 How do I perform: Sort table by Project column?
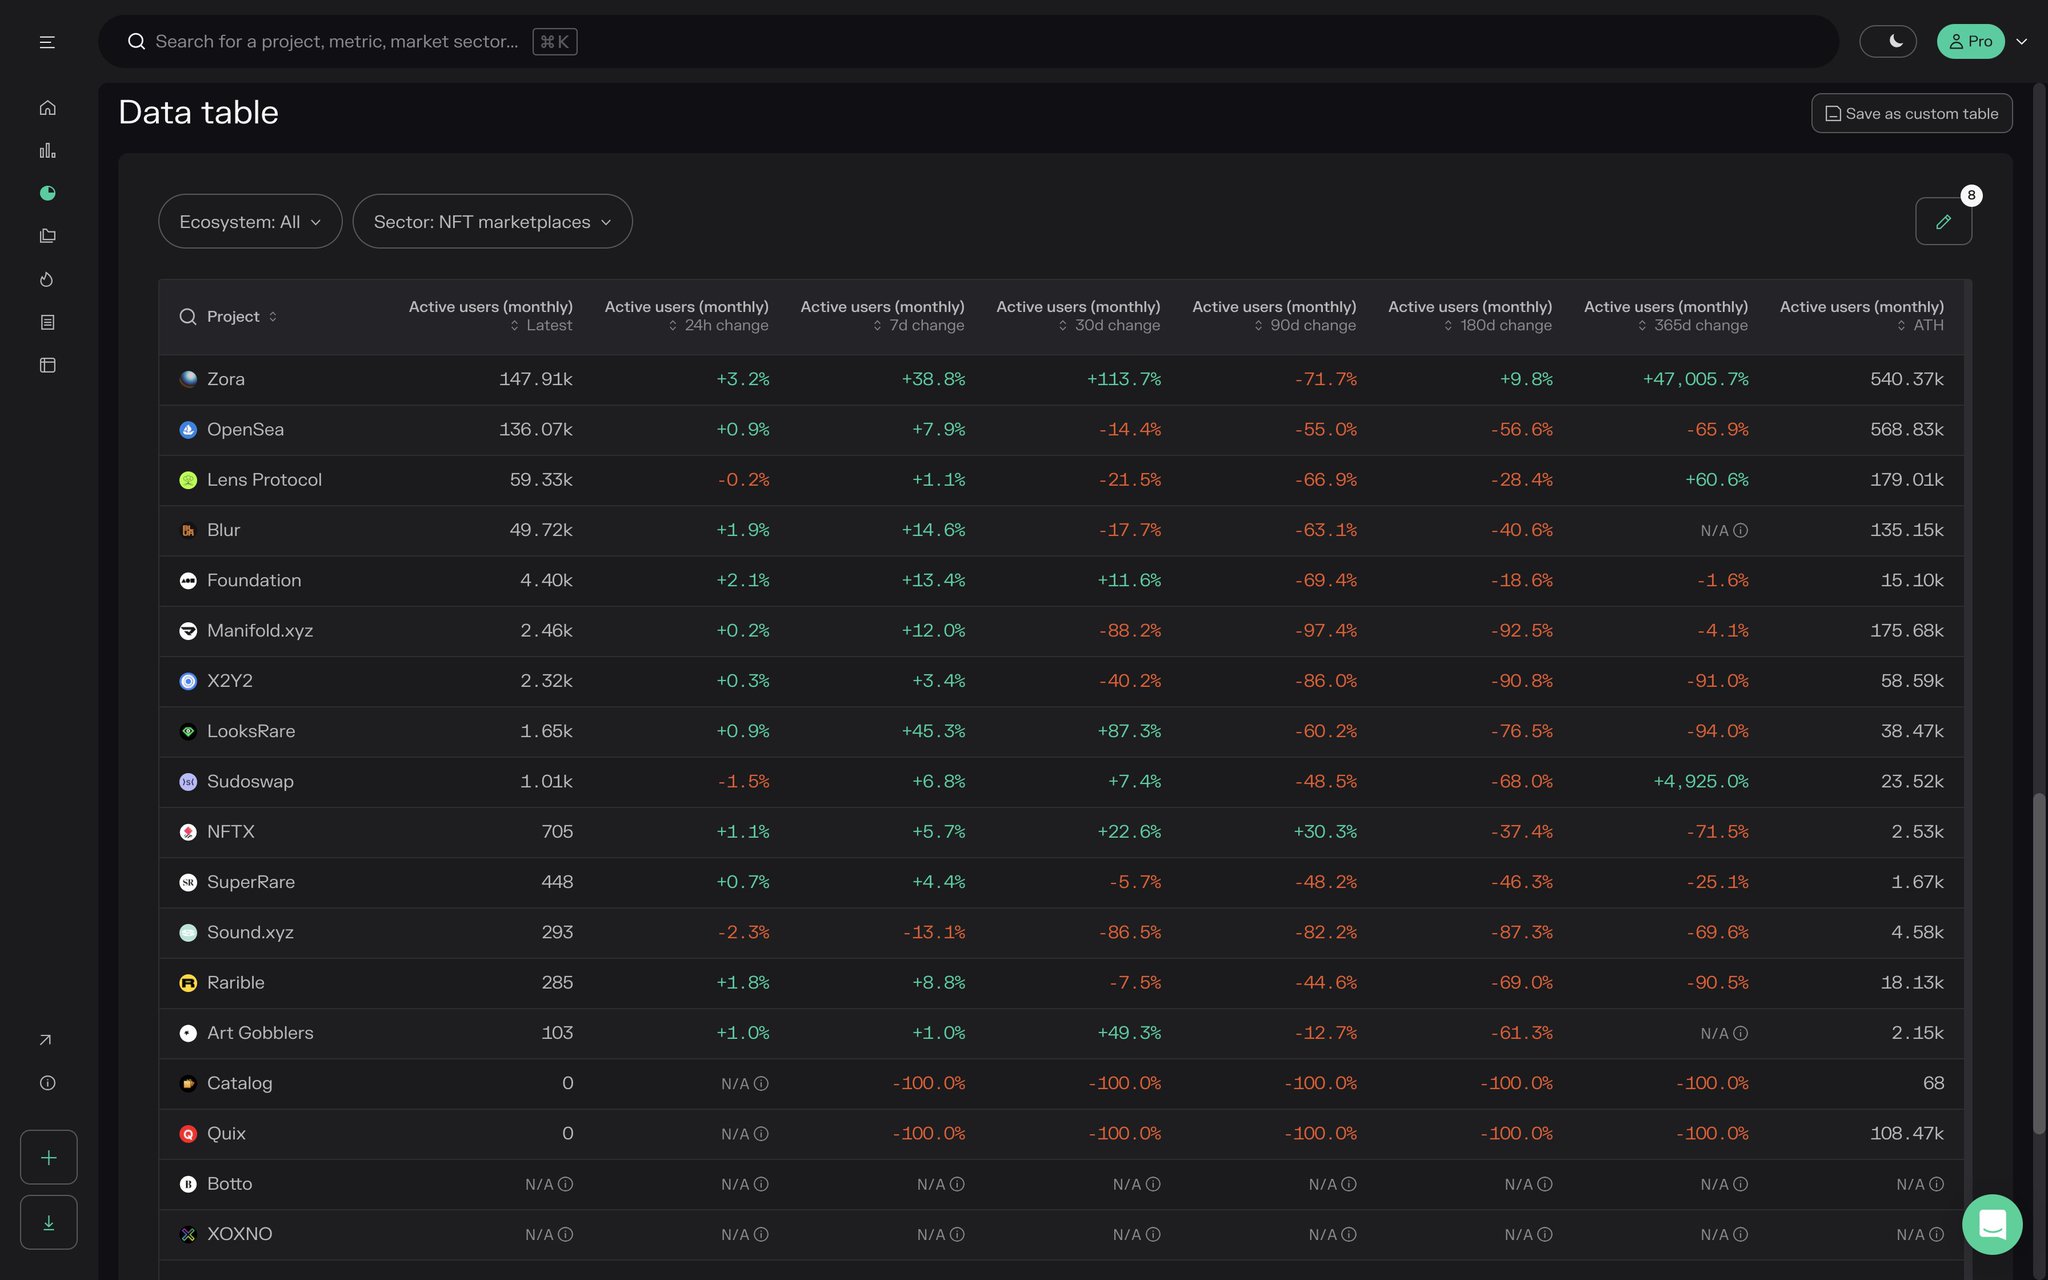[x=242, y=317]
